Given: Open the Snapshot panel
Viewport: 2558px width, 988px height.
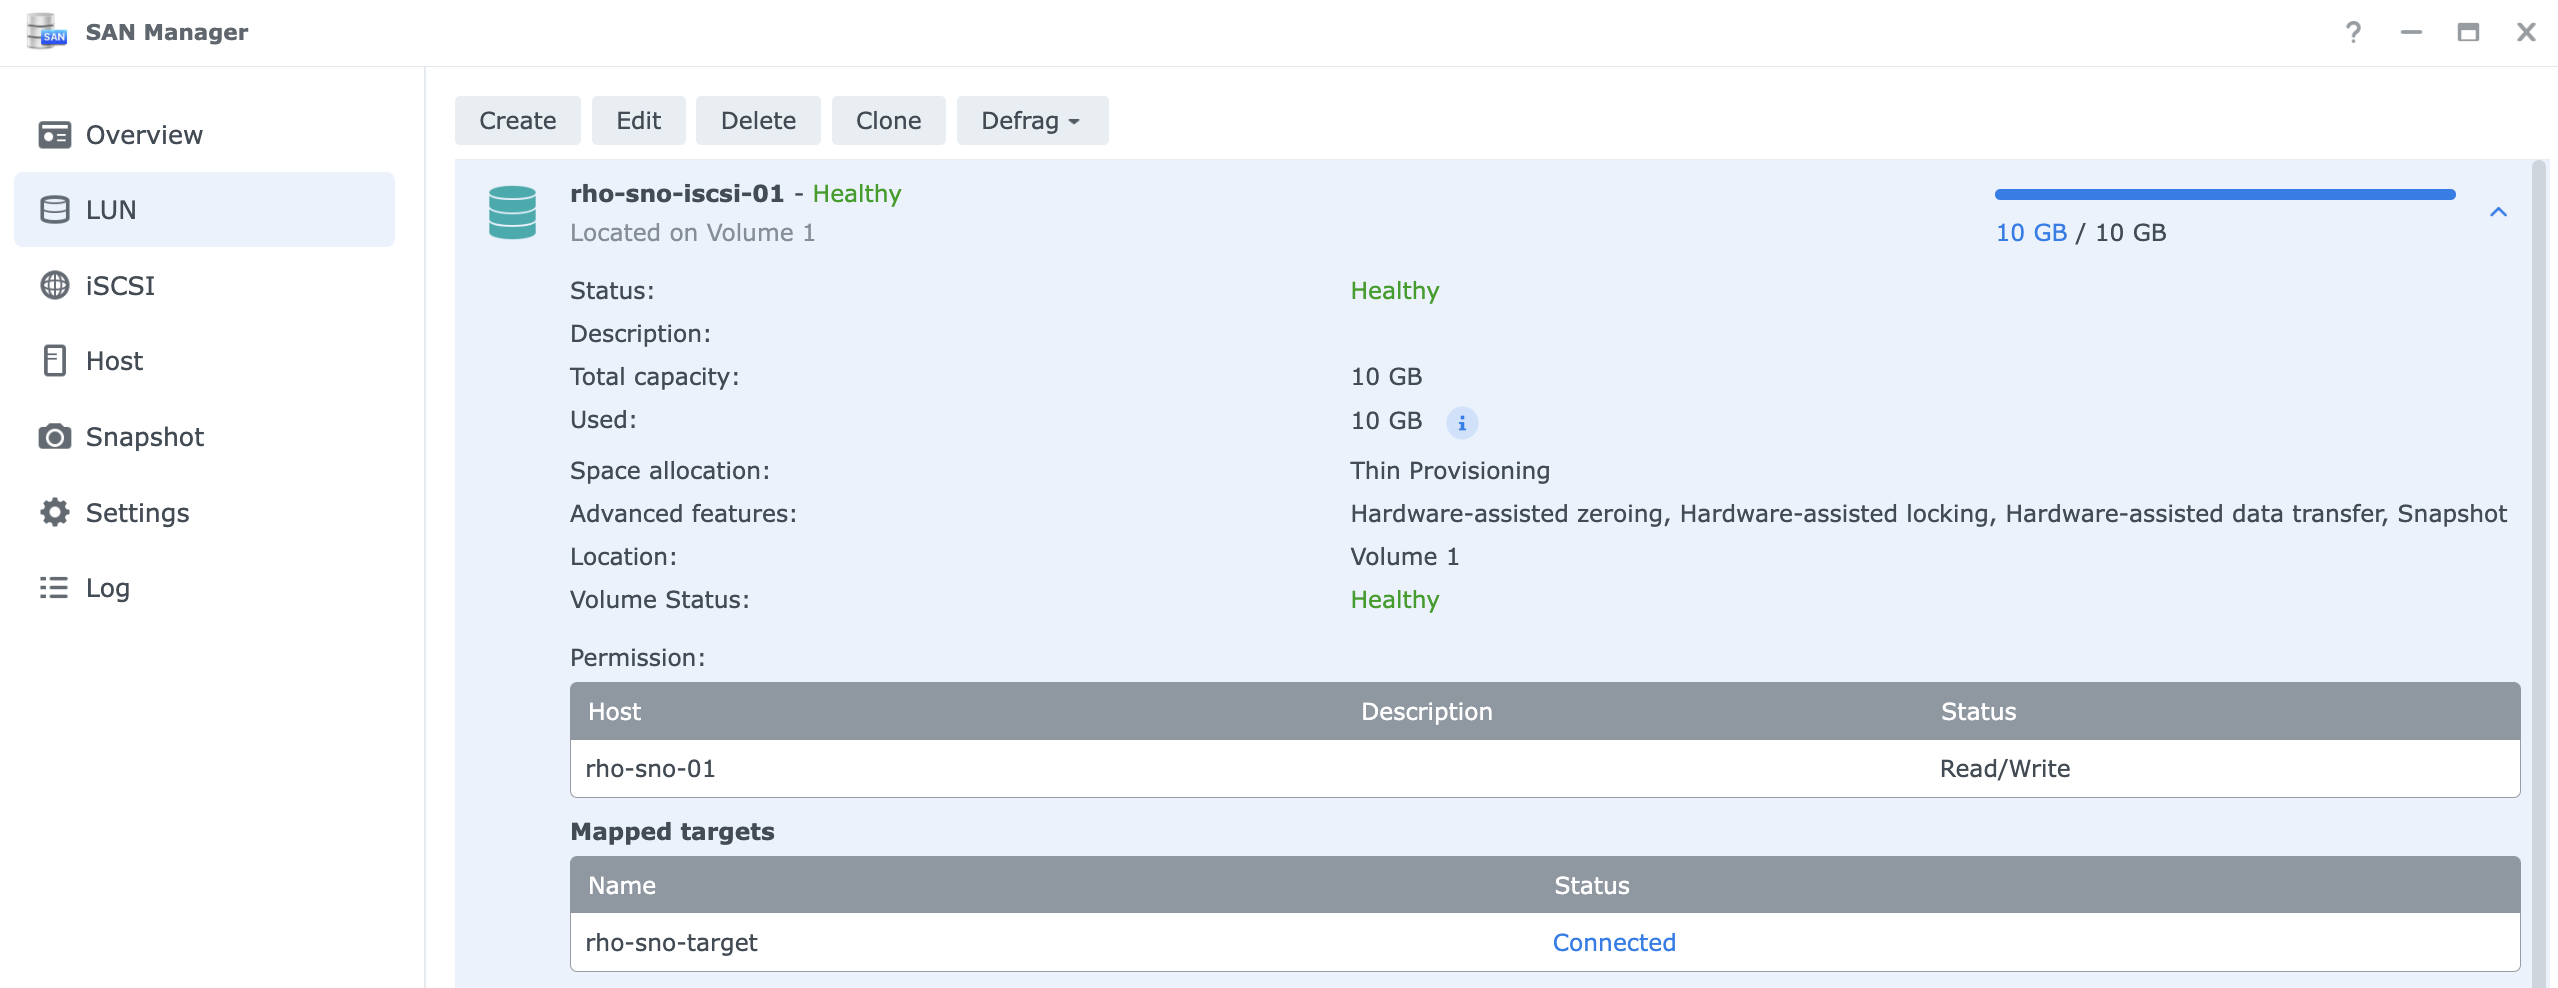Looking at the screenshot, I should click(55, 436).
